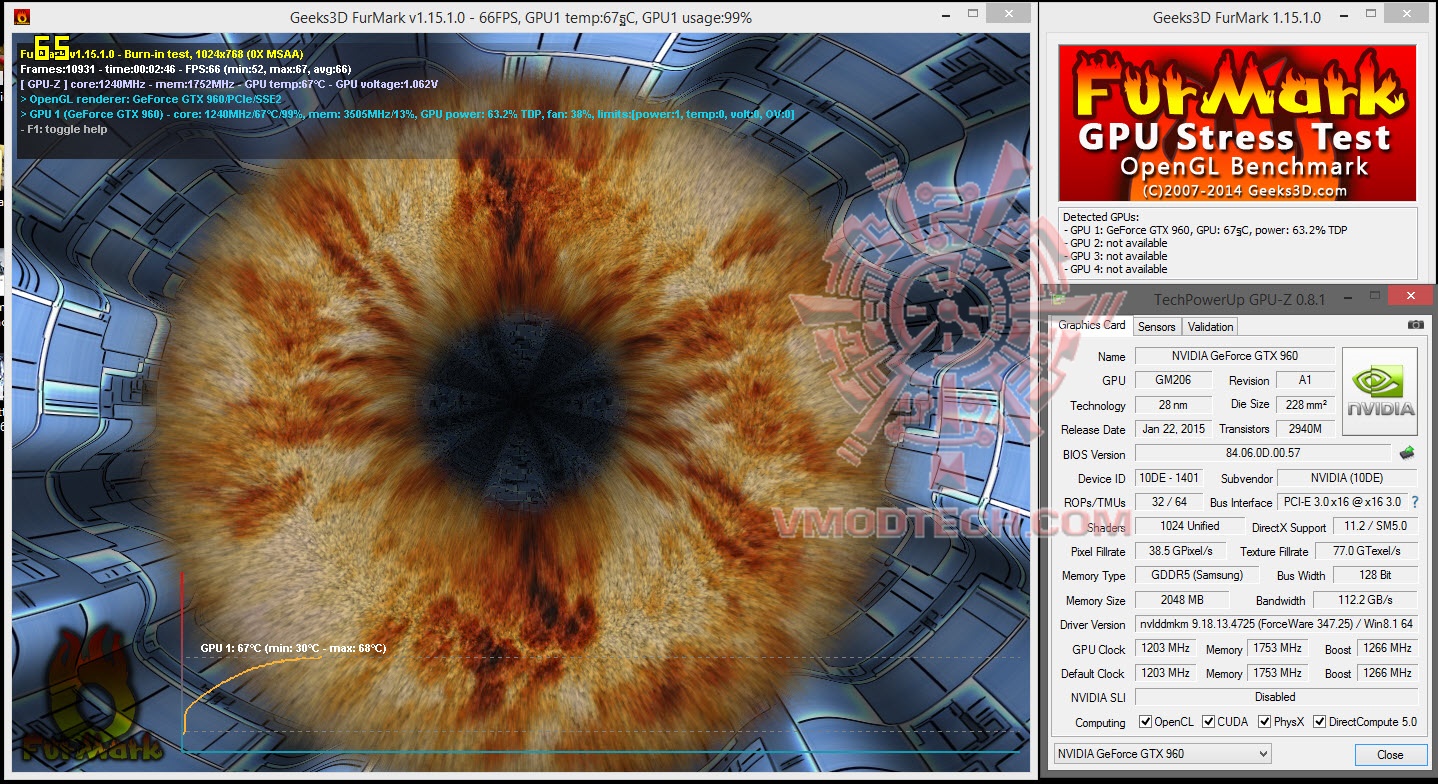Click the Shaders field 1024 Unified
The height and width of the screenshot is (784, 1438).
1189,526
